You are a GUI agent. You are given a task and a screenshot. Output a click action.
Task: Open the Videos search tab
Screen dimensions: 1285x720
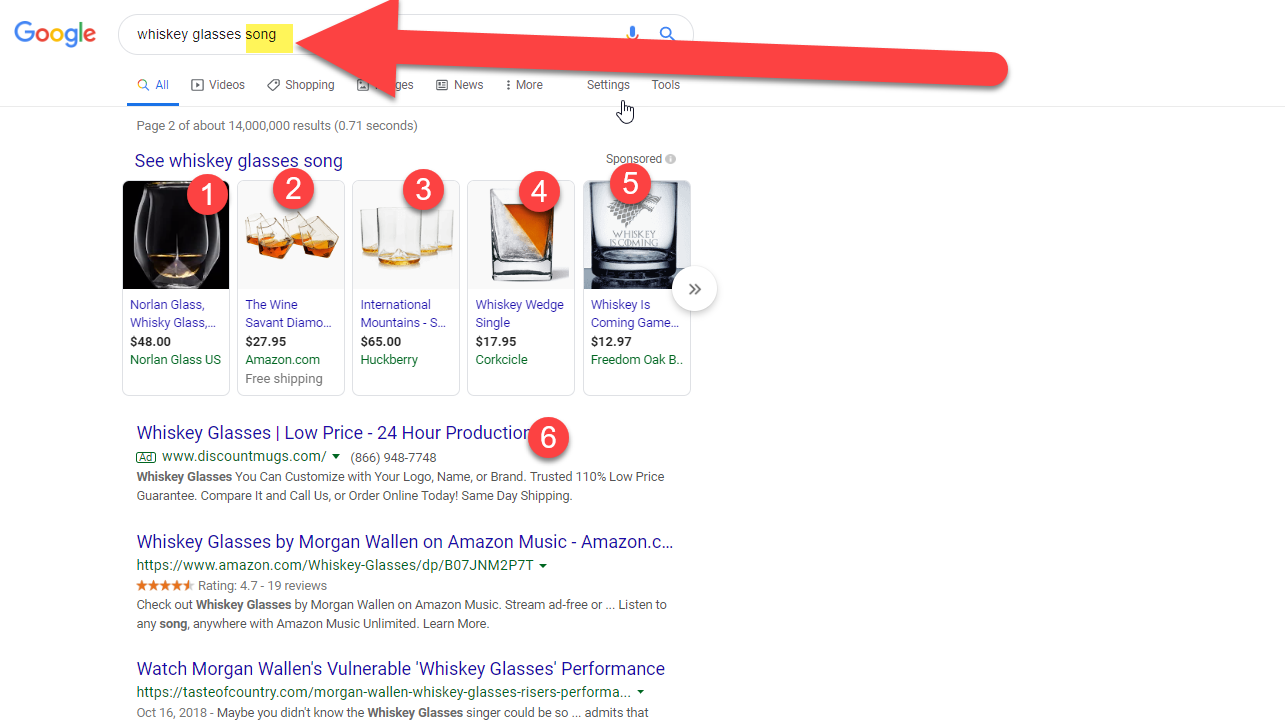218,85
